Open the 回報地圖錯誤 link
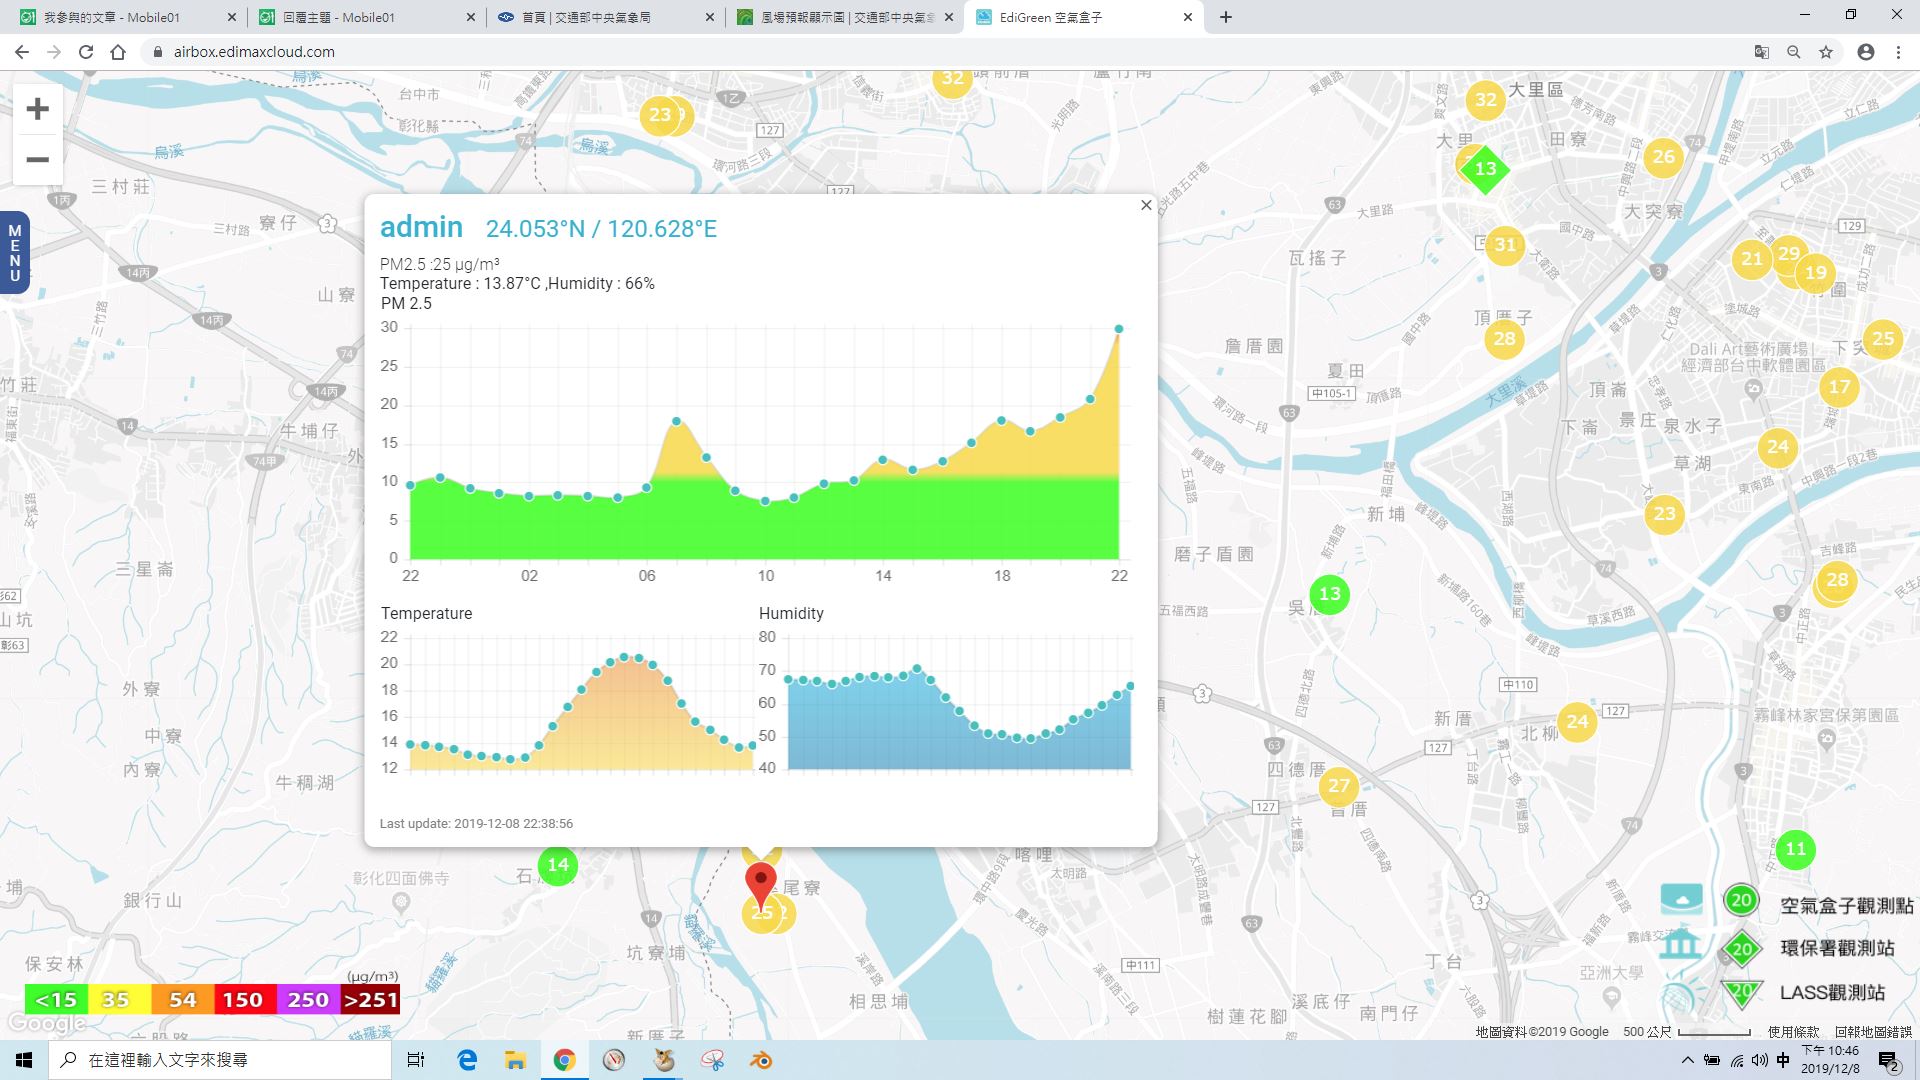The width and height of the screenshot is (1920, 1080). [x=1873, y=1031]
